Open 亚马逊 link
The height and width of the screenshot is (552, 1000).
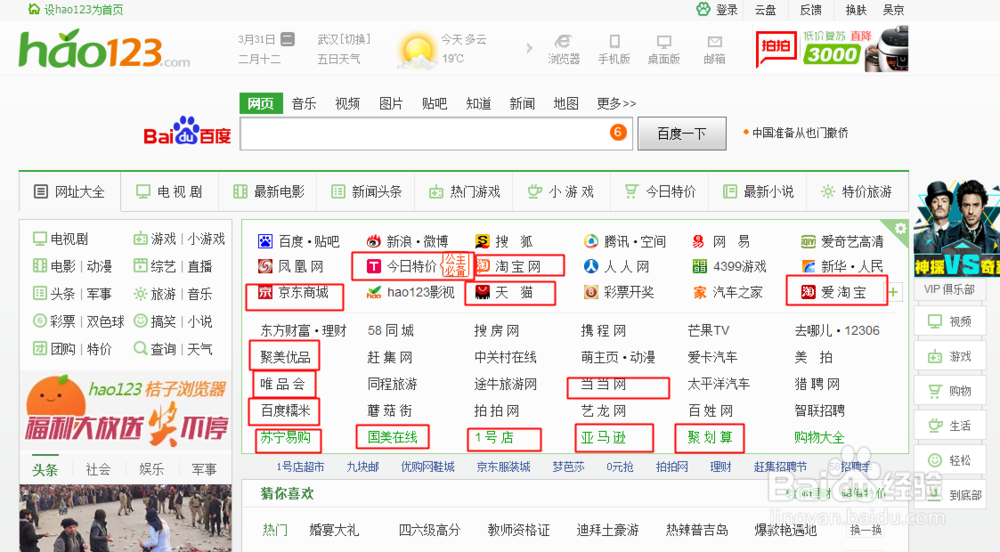tap(603, 438)
